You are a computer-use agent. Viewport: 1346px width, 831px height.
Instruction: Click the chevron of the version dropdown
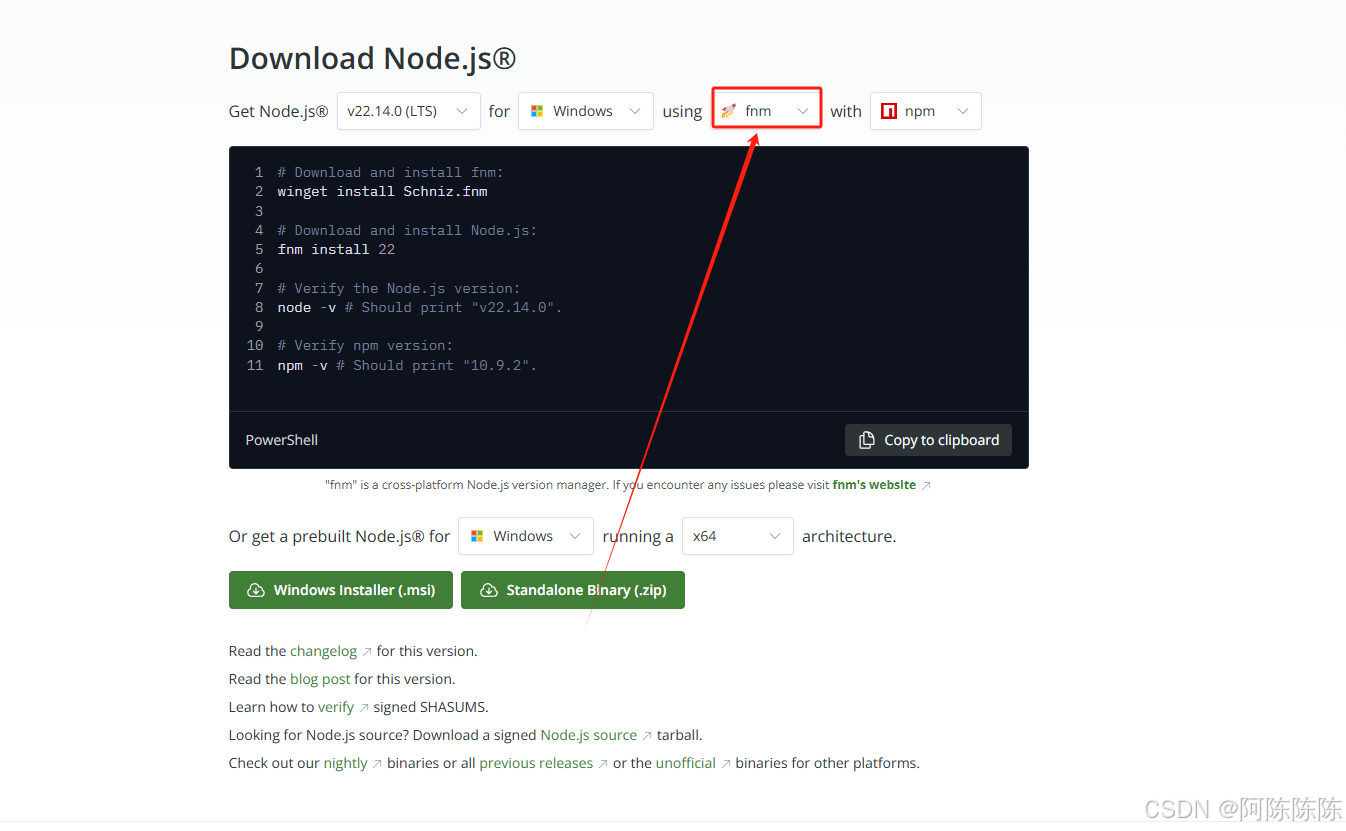tap(462, 111)
